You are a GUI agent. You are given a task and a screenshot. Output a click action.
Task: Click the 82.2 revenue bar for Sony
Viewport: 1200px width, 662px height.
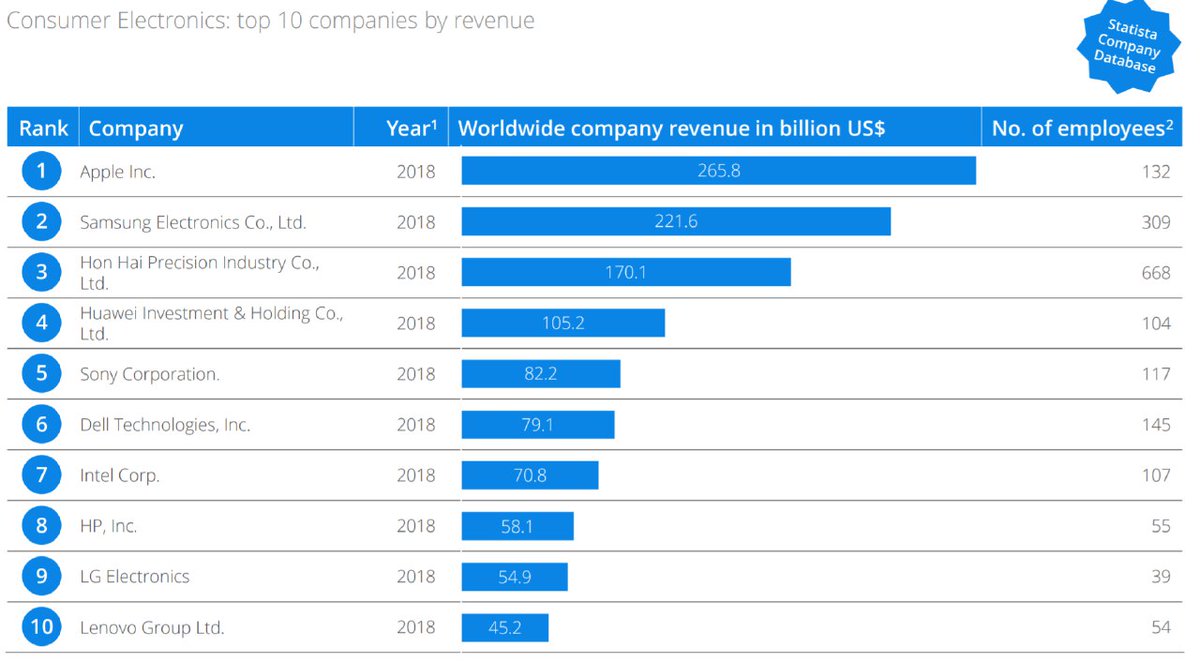point(541,374)
